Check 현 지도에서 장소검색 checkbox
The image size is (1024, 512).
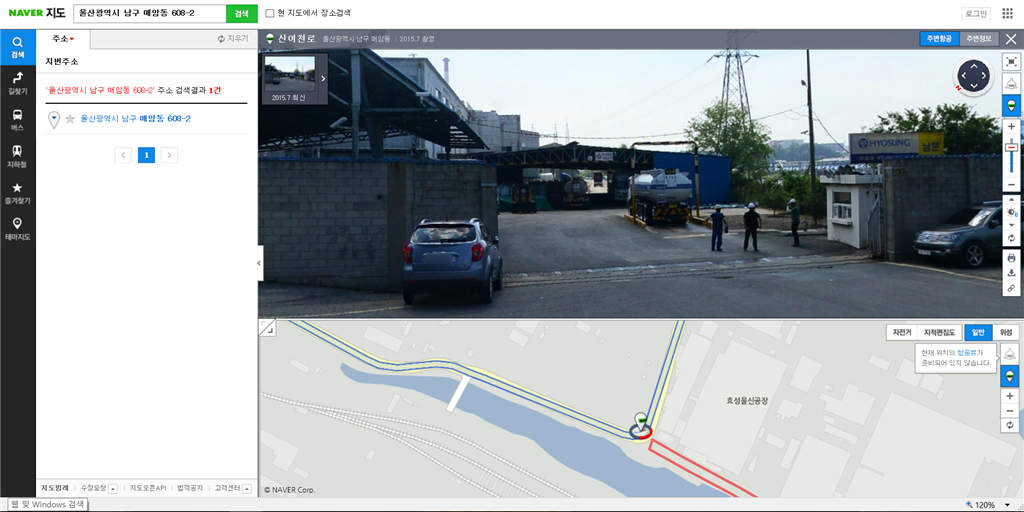(x=270, y=13)
